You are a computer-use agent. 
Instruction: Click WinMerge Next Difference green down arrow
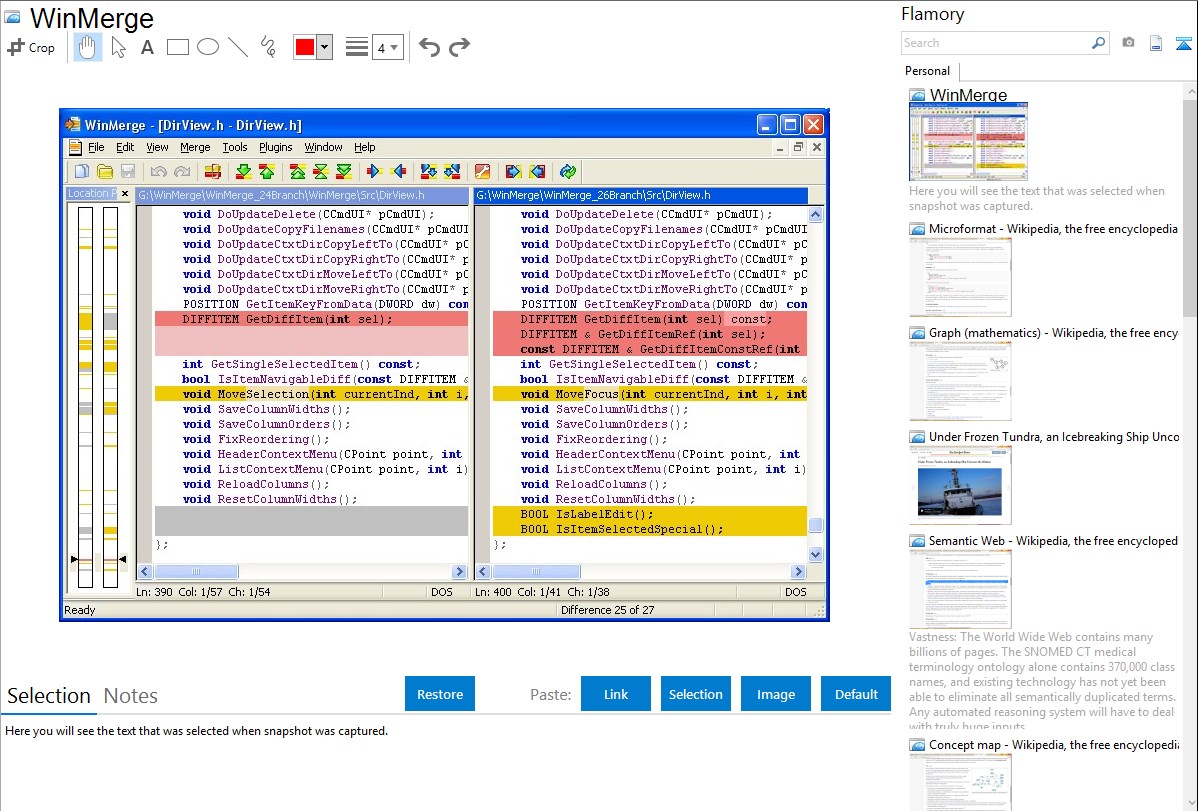pyautogui.click(x=244, y=172)
